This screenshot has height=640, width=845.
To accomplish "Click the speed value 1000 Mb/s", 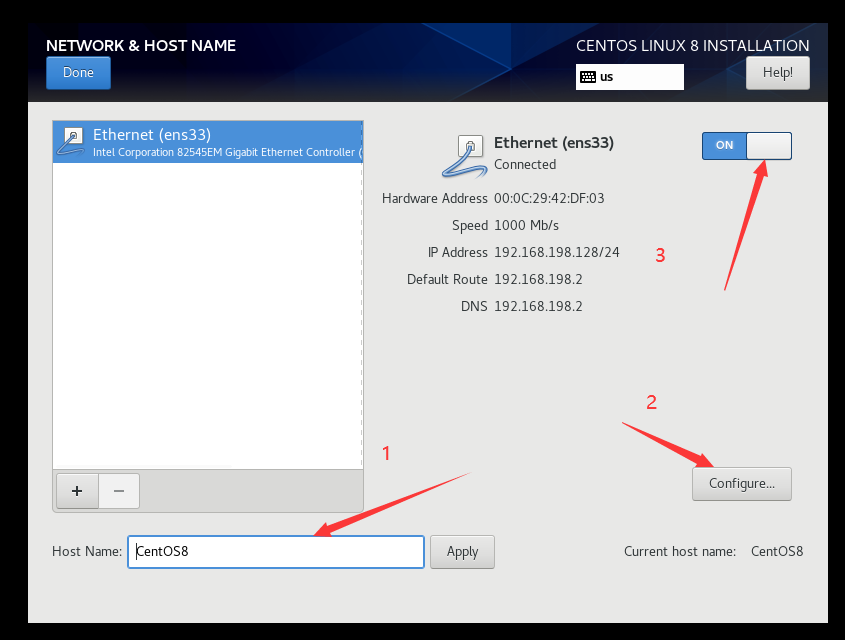I will (x=527, y=225).
